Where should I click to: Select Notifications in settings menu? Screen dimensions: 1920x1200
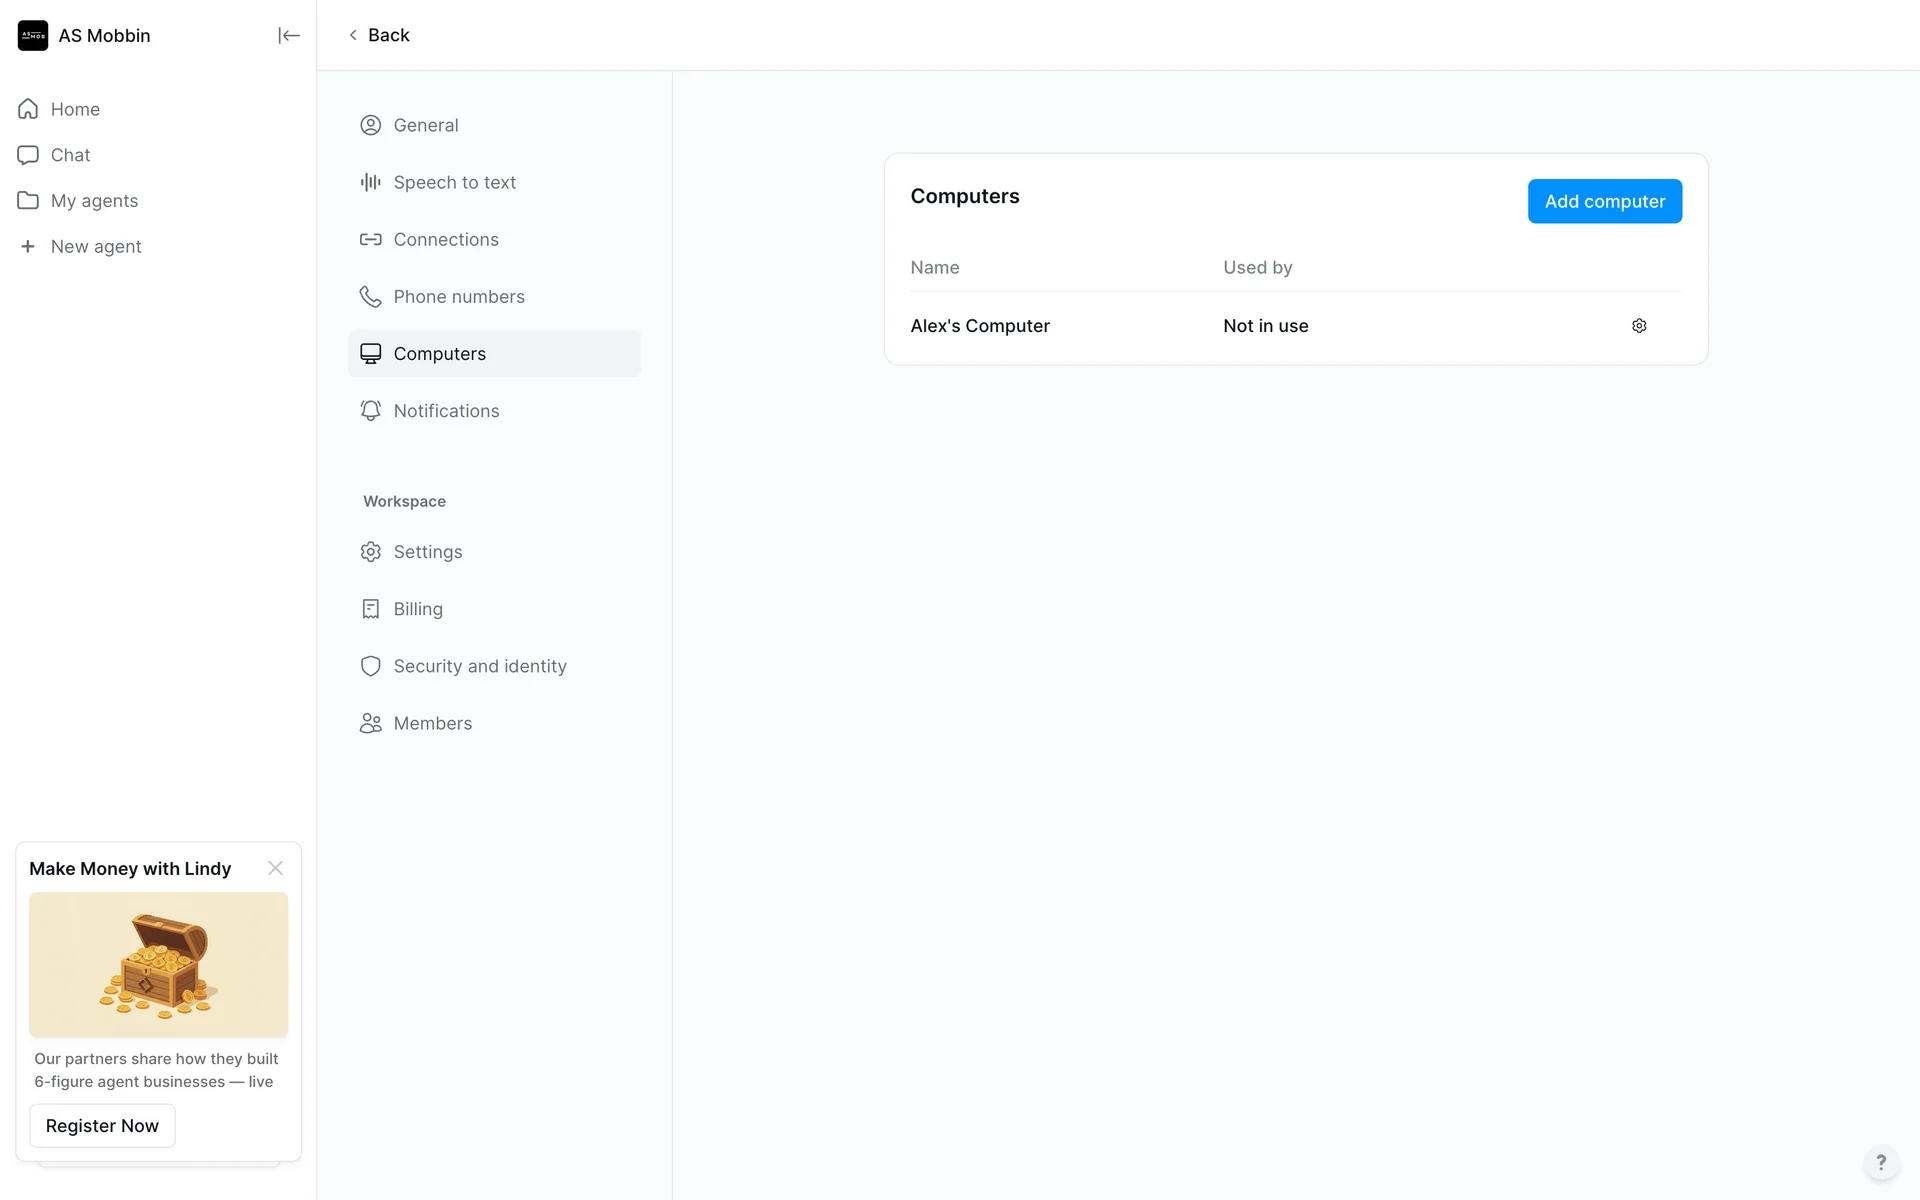tap(445, 411)
